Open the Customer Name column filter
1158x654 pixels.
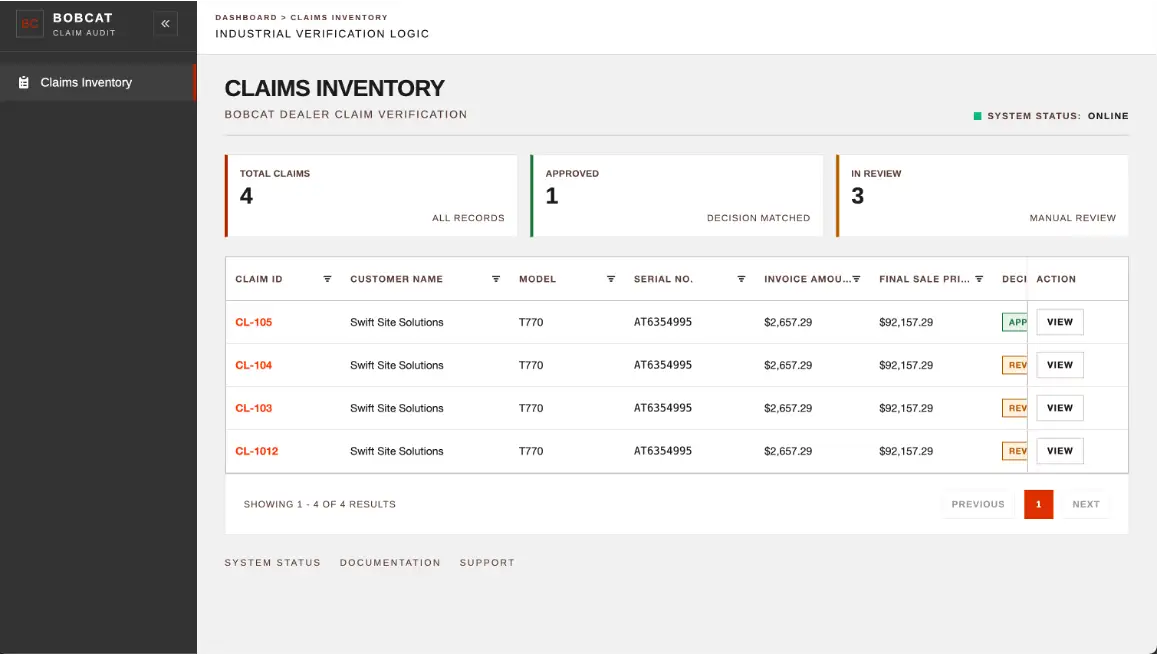coord(496,279)
